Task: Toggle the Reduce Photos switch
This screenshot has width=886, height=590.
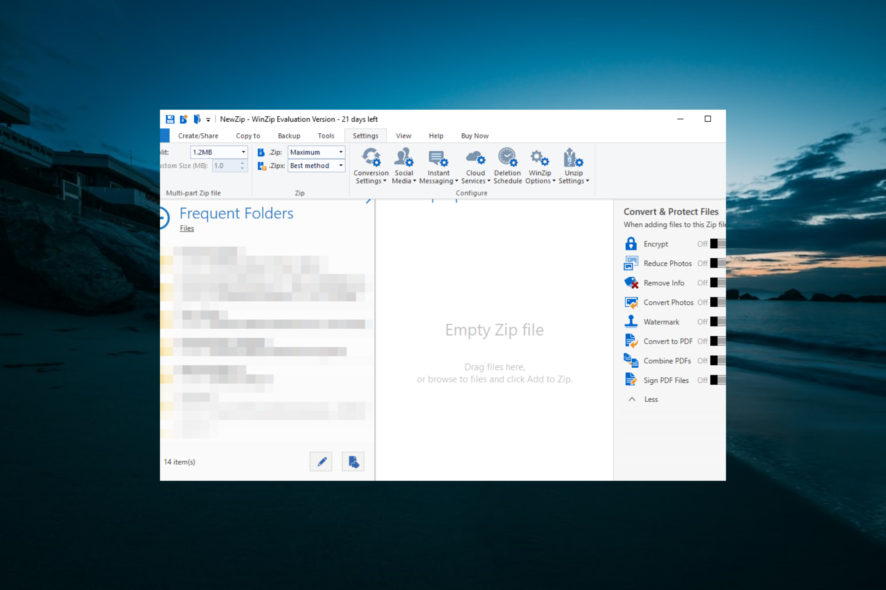Action: 718,263
